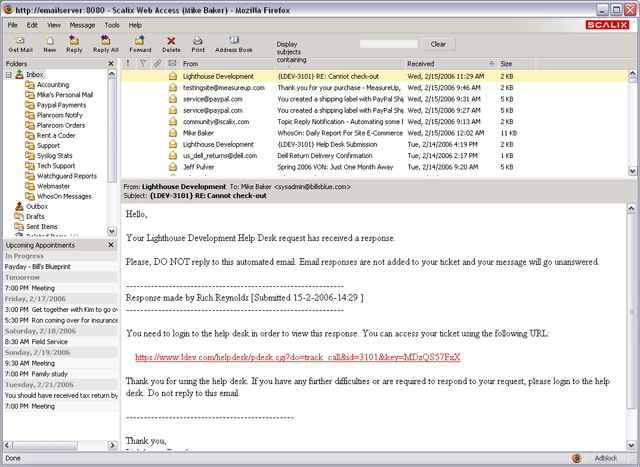The width and height of the screenshot is (640, 467).
Task: Click the Sent Items folder icon
Action: [x=19, y=226]
